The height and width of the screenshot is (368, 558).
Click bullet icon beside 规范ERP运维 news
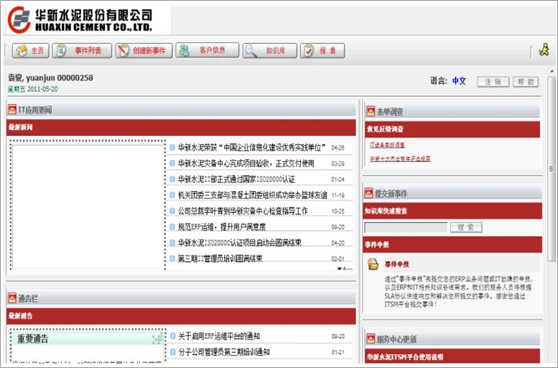(x=172, y=226)
